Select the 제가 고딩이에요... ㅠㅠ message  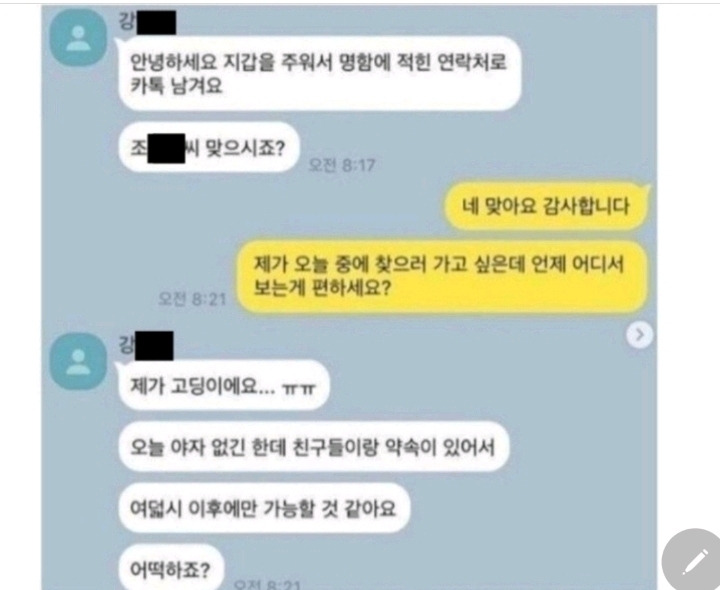[224, 386]
